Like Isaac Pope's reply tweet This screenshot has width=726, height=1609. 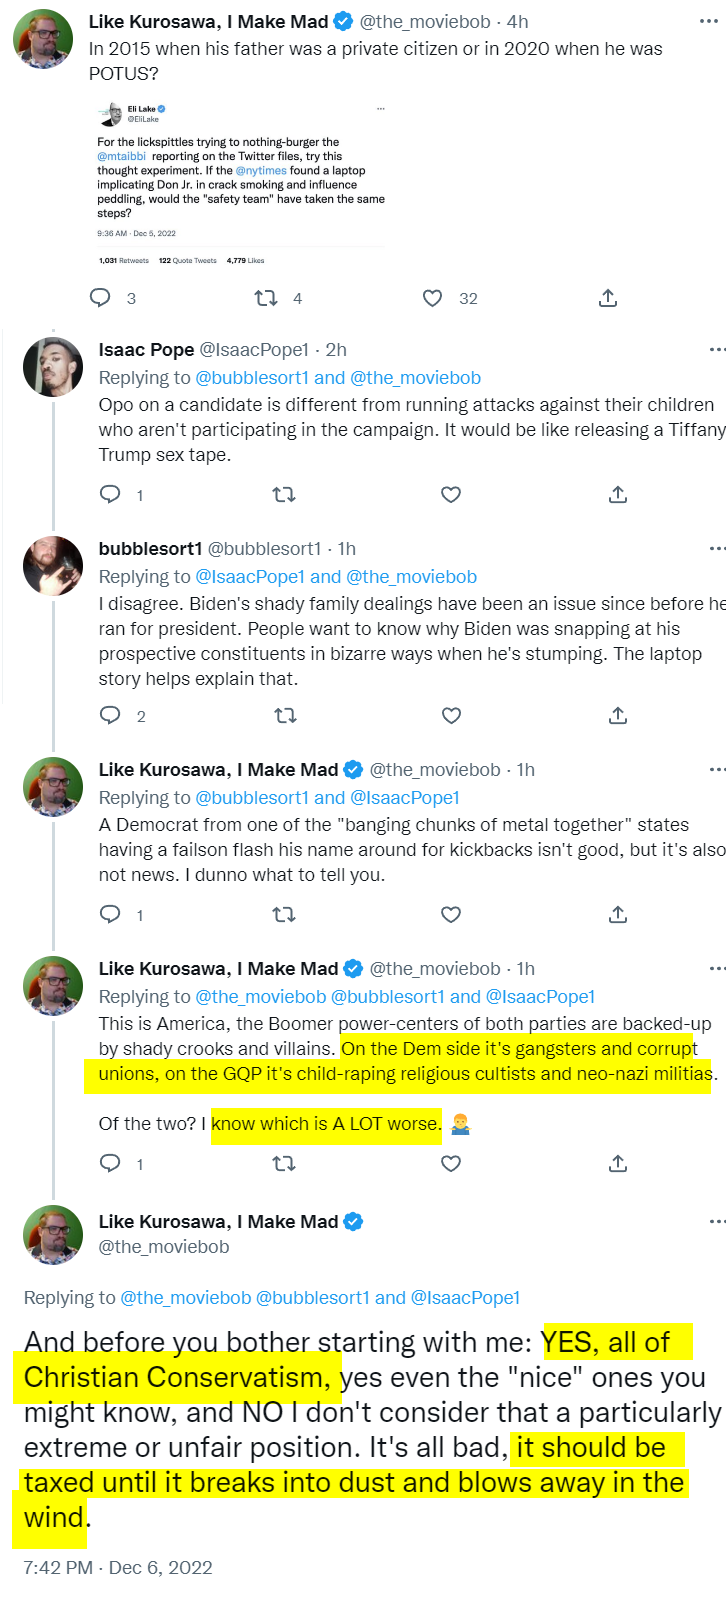[451, 494]
